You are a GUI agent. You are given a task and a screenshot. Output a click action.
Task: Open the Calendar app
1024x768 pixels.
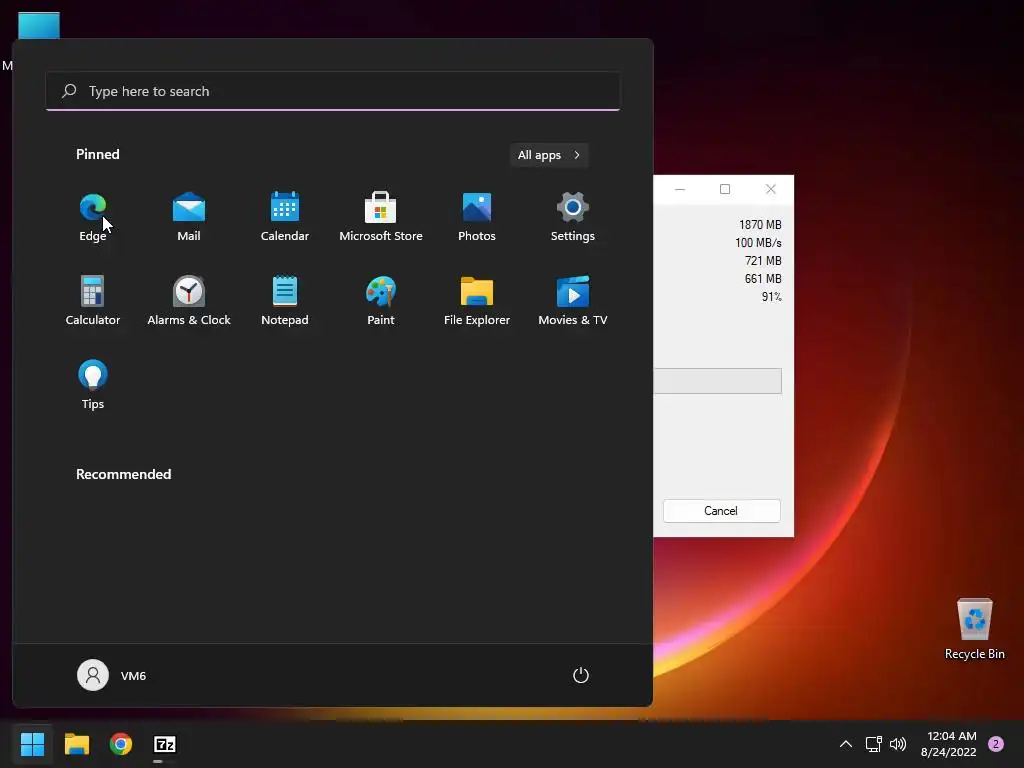(x=285, y=217)
